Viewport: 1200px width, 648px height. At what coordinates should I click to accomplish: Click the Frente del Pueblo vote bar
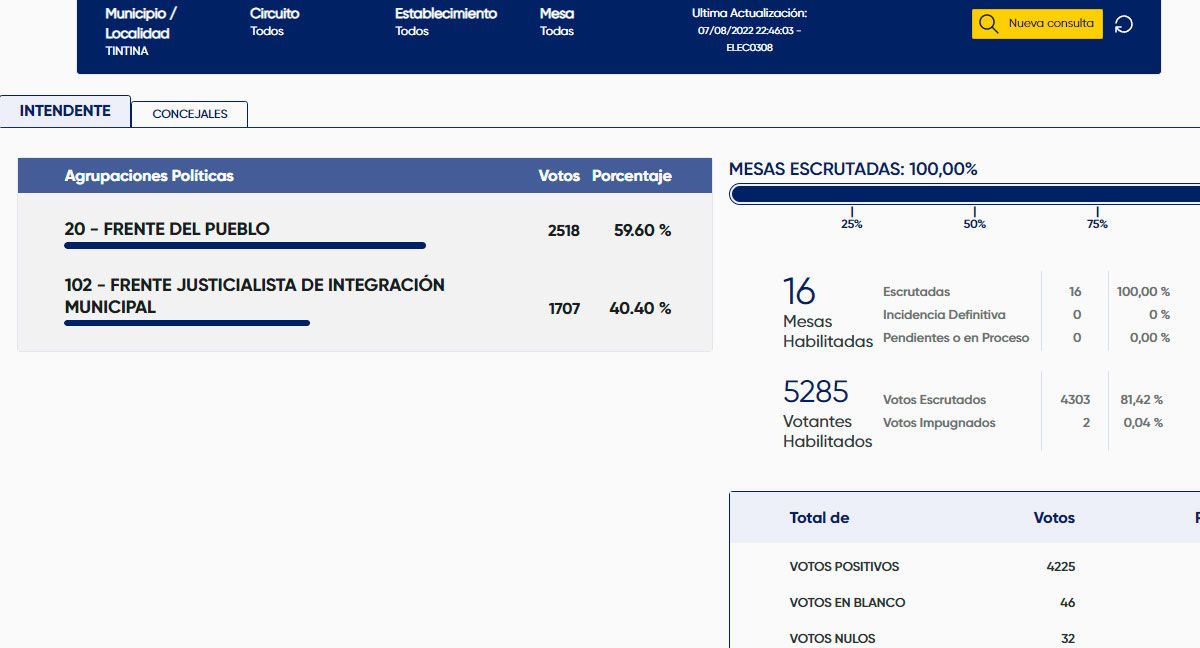(245, 245)
